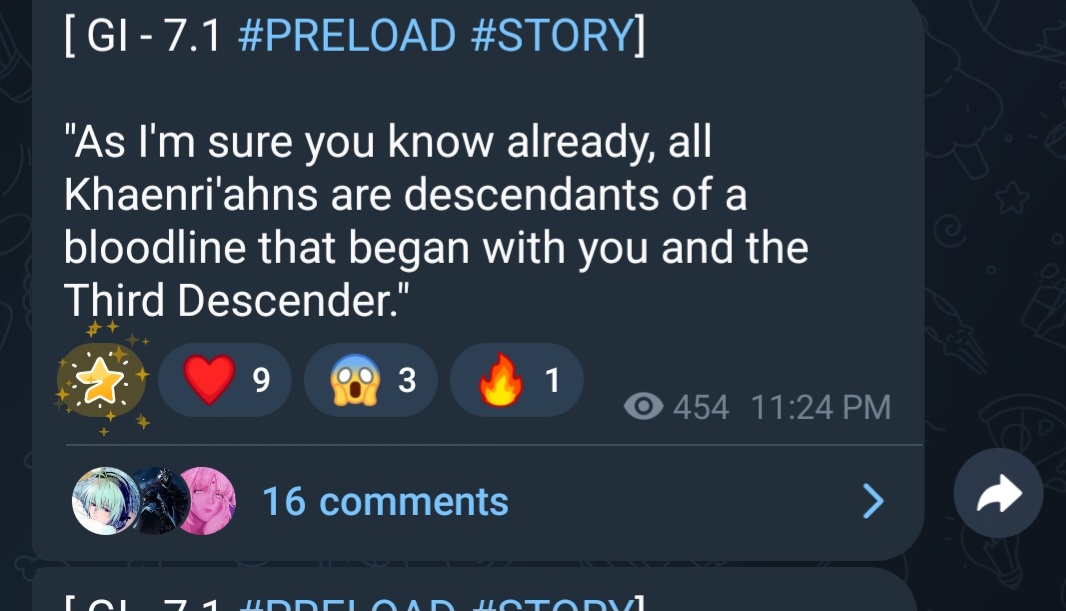Screen dimensions: 1066x611
Task: Tap the next post's partially visible header
Action: pyautogui.click(x=356, y=602)
